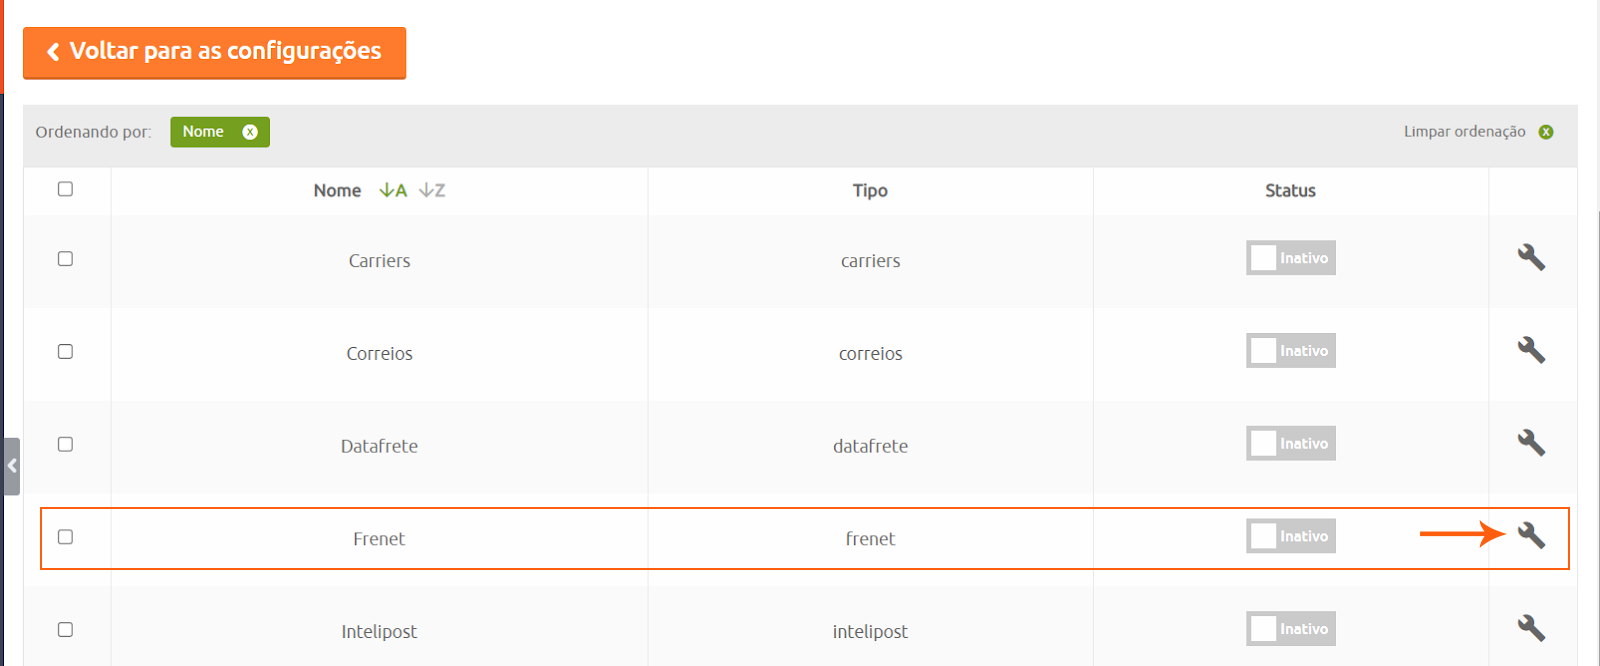
Task: Tick the Correios row checkbox
Action: pos(66,352)
